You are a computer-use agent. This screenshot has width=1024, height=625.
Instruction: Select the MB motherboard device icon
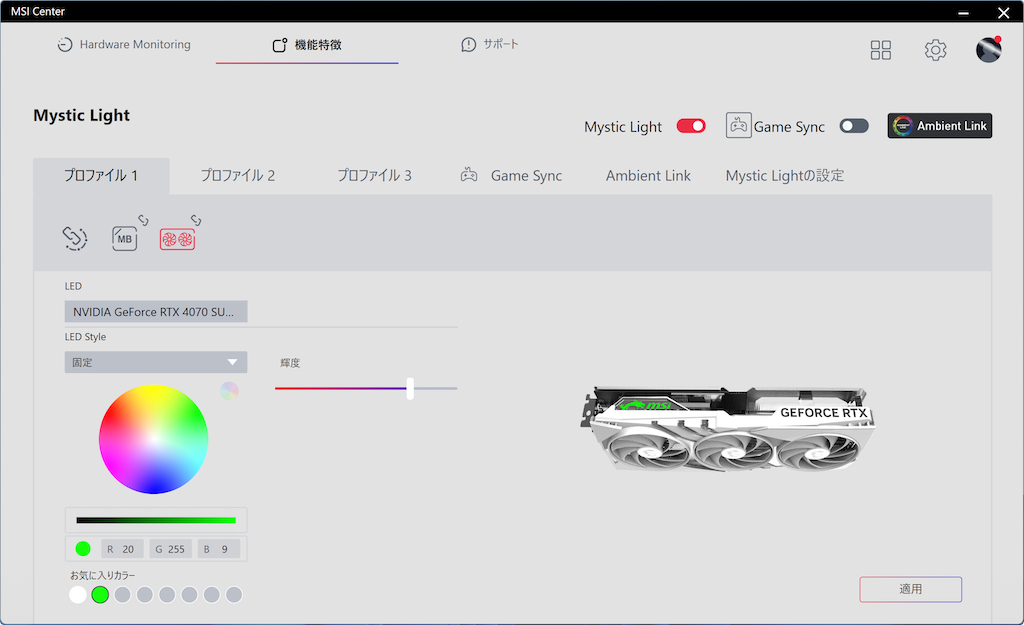pyautogui.click(x=124, y=239)
